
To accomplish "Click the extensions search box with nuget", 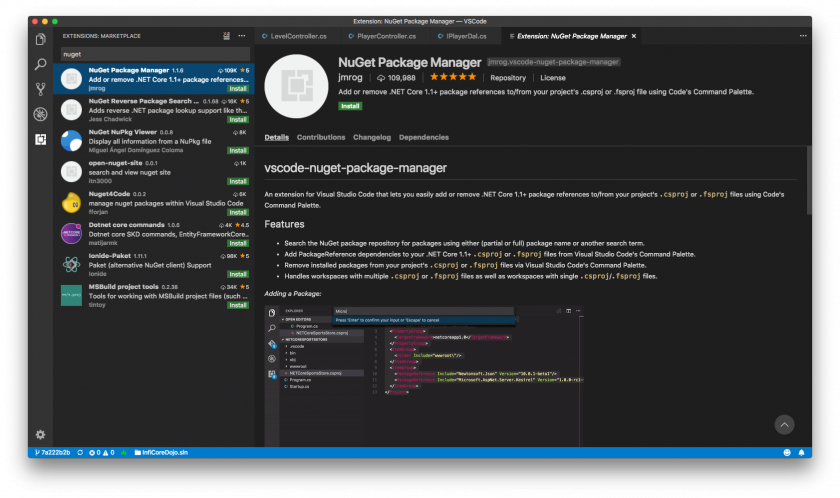I will coord(155,54).
